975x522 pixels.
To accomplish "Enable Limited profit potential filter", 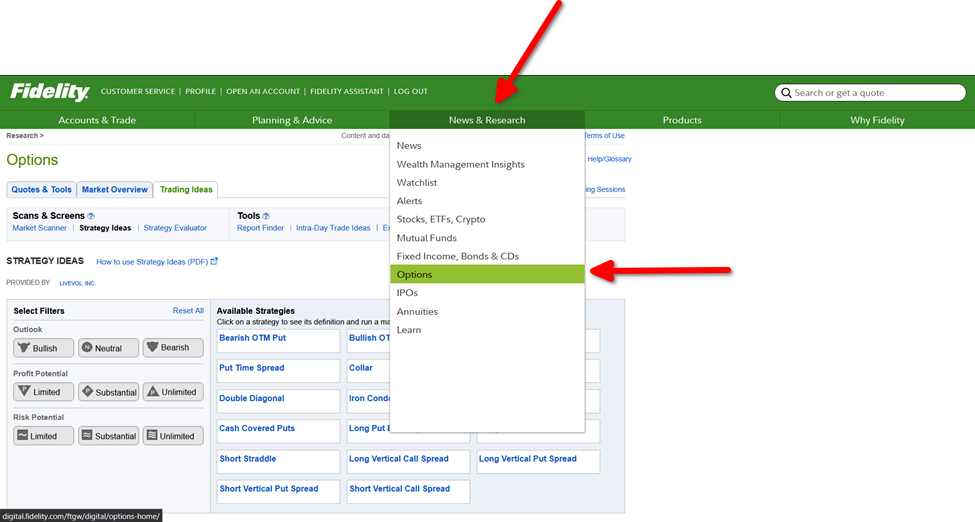I will (43, 392).
